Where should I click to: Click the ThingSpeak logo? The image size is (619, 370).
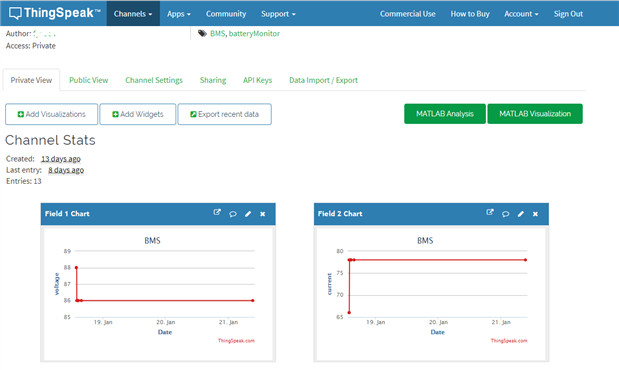point(54,13)
